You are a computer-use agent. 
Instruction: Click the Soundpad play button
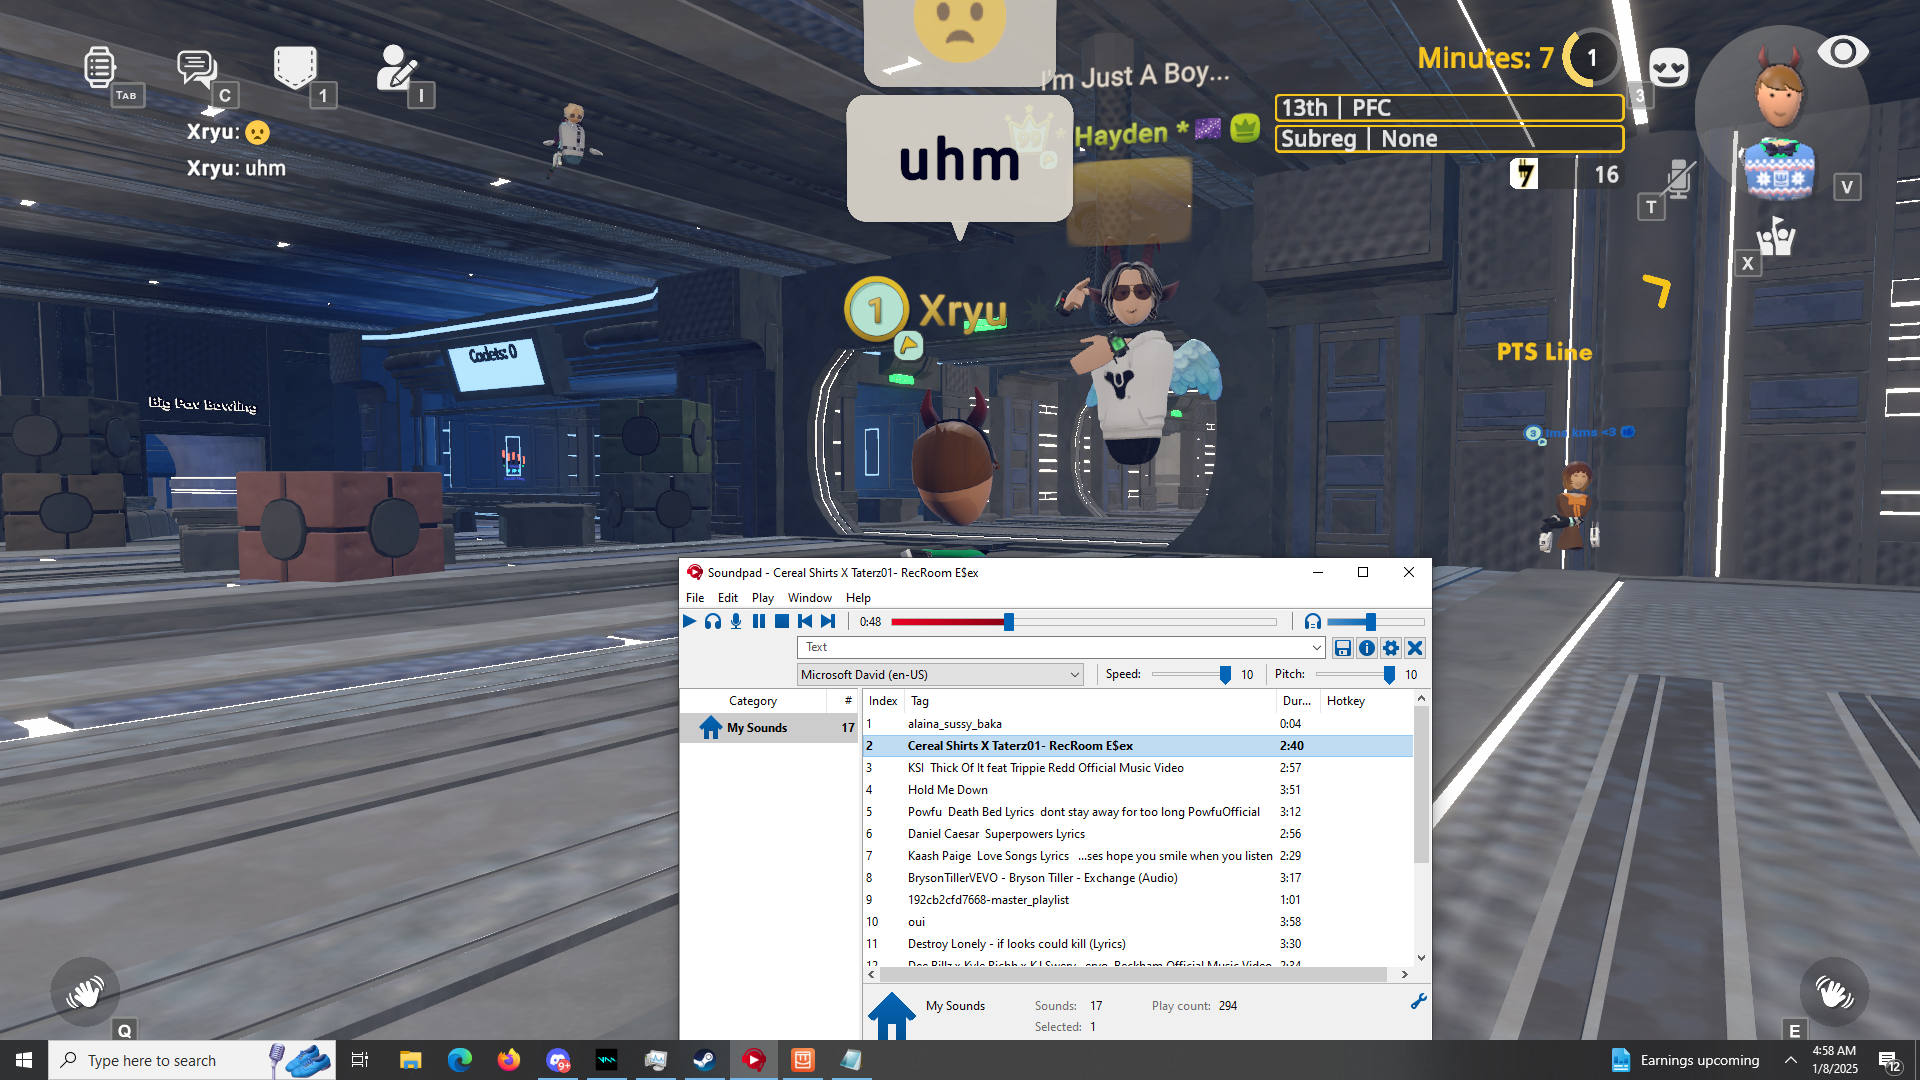pyautogui.click(x=689, y=621)
